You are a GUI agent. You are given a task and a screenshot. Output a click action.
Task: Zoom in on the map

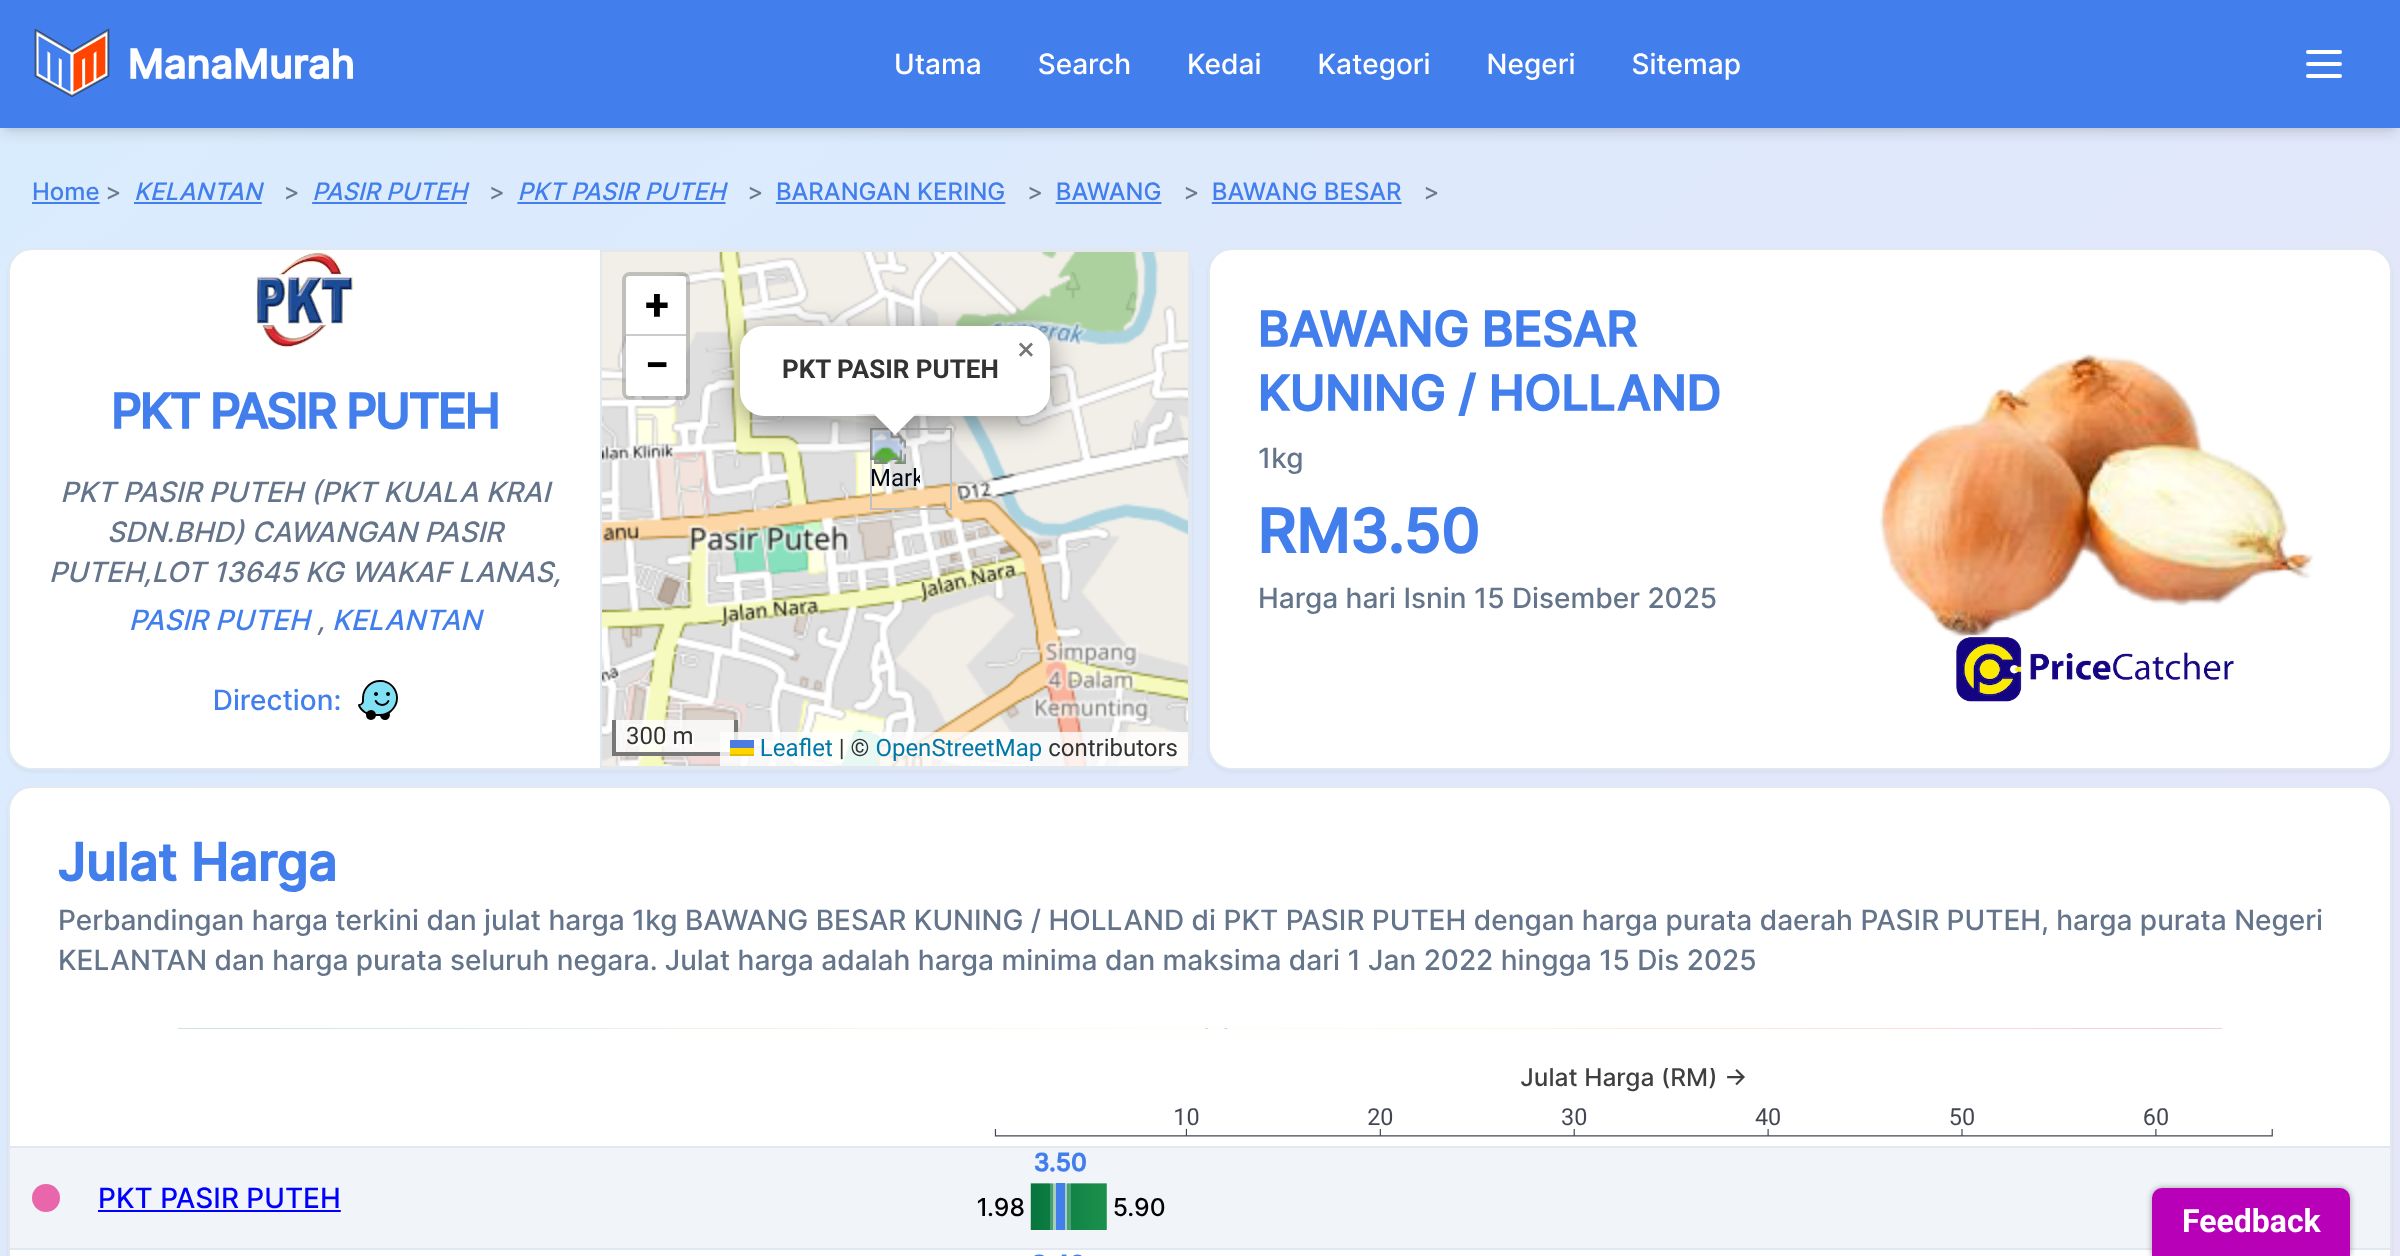656,305
